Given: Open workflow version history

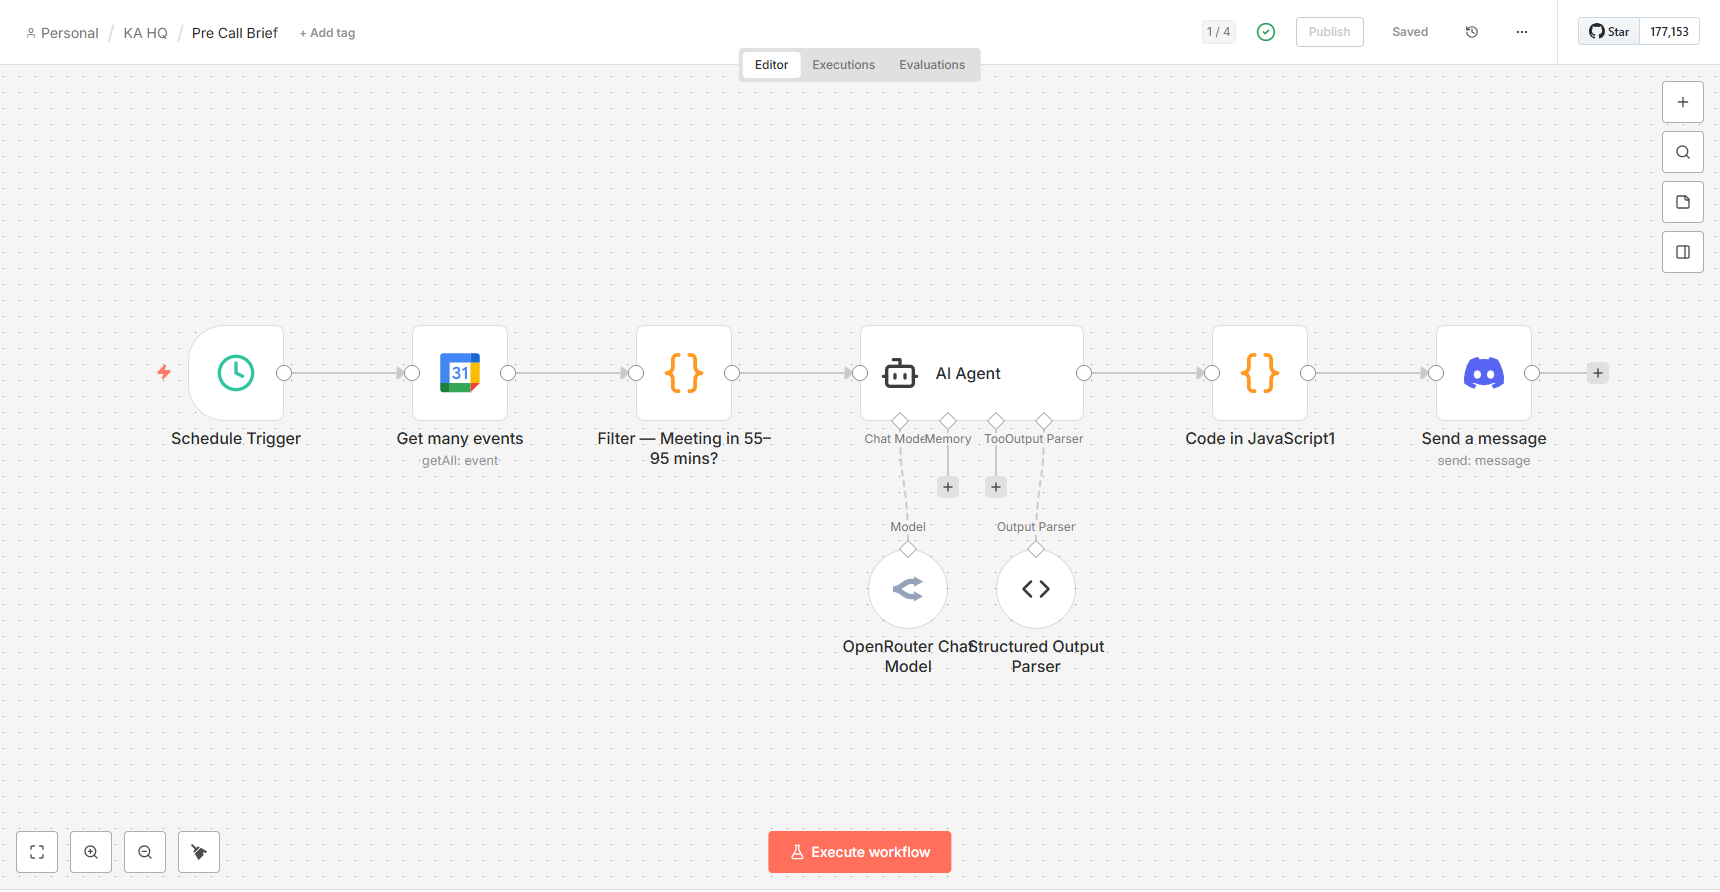Looking at the screenshot, I should click(1472, 32).
